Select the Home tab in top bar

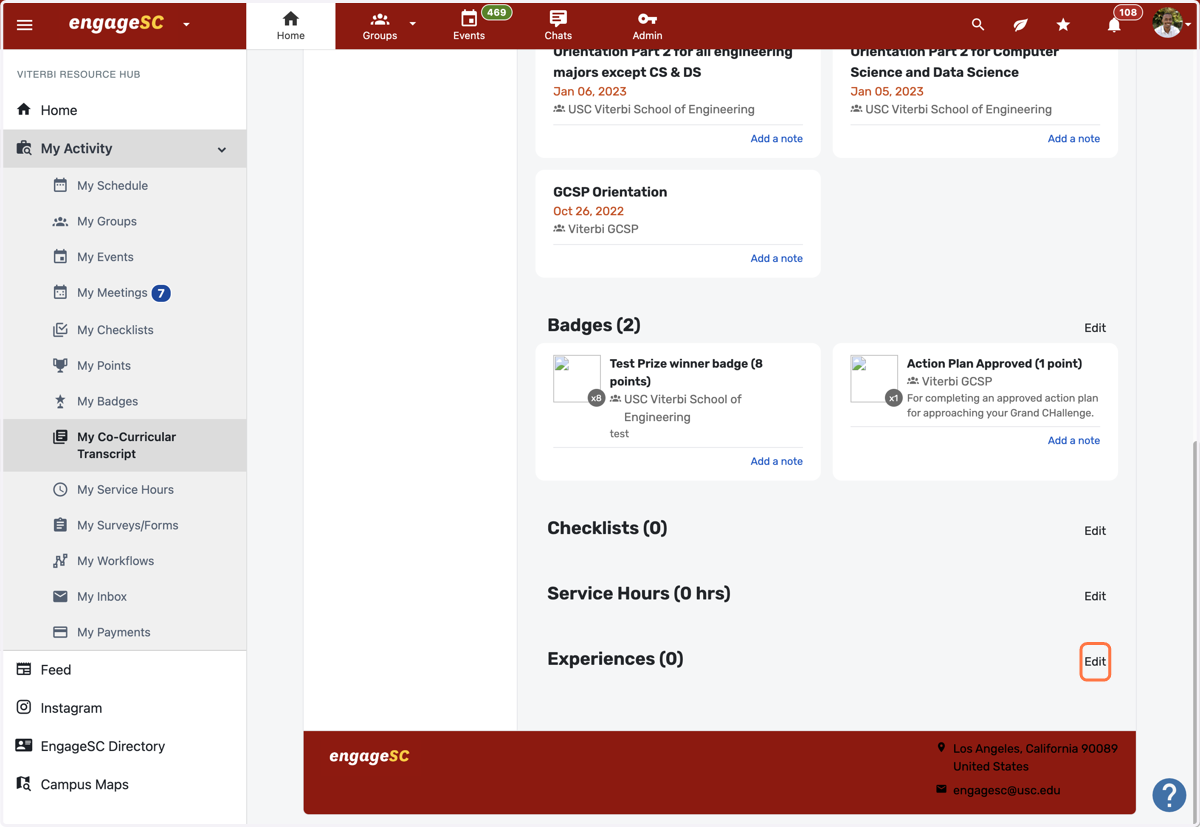click(x=291, y=26)
